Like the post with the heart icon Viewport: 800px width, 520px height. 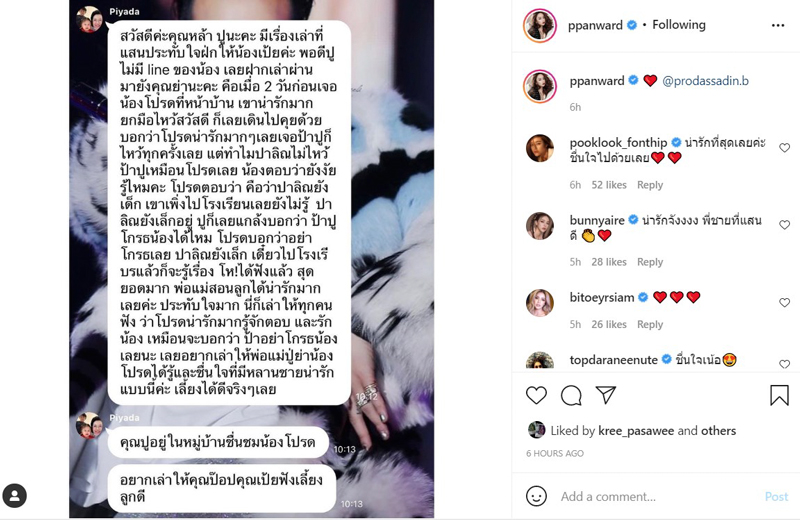tap(536, 395)
